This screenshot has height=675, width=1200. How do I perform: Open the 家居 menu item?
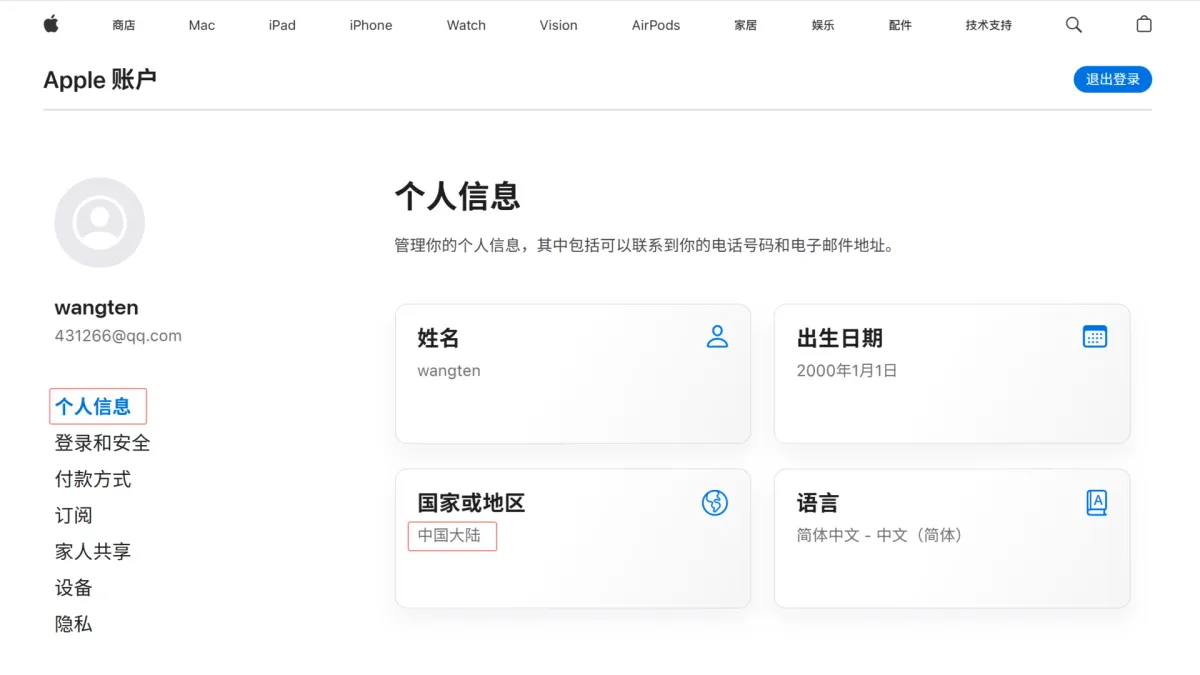pos(746,25)
